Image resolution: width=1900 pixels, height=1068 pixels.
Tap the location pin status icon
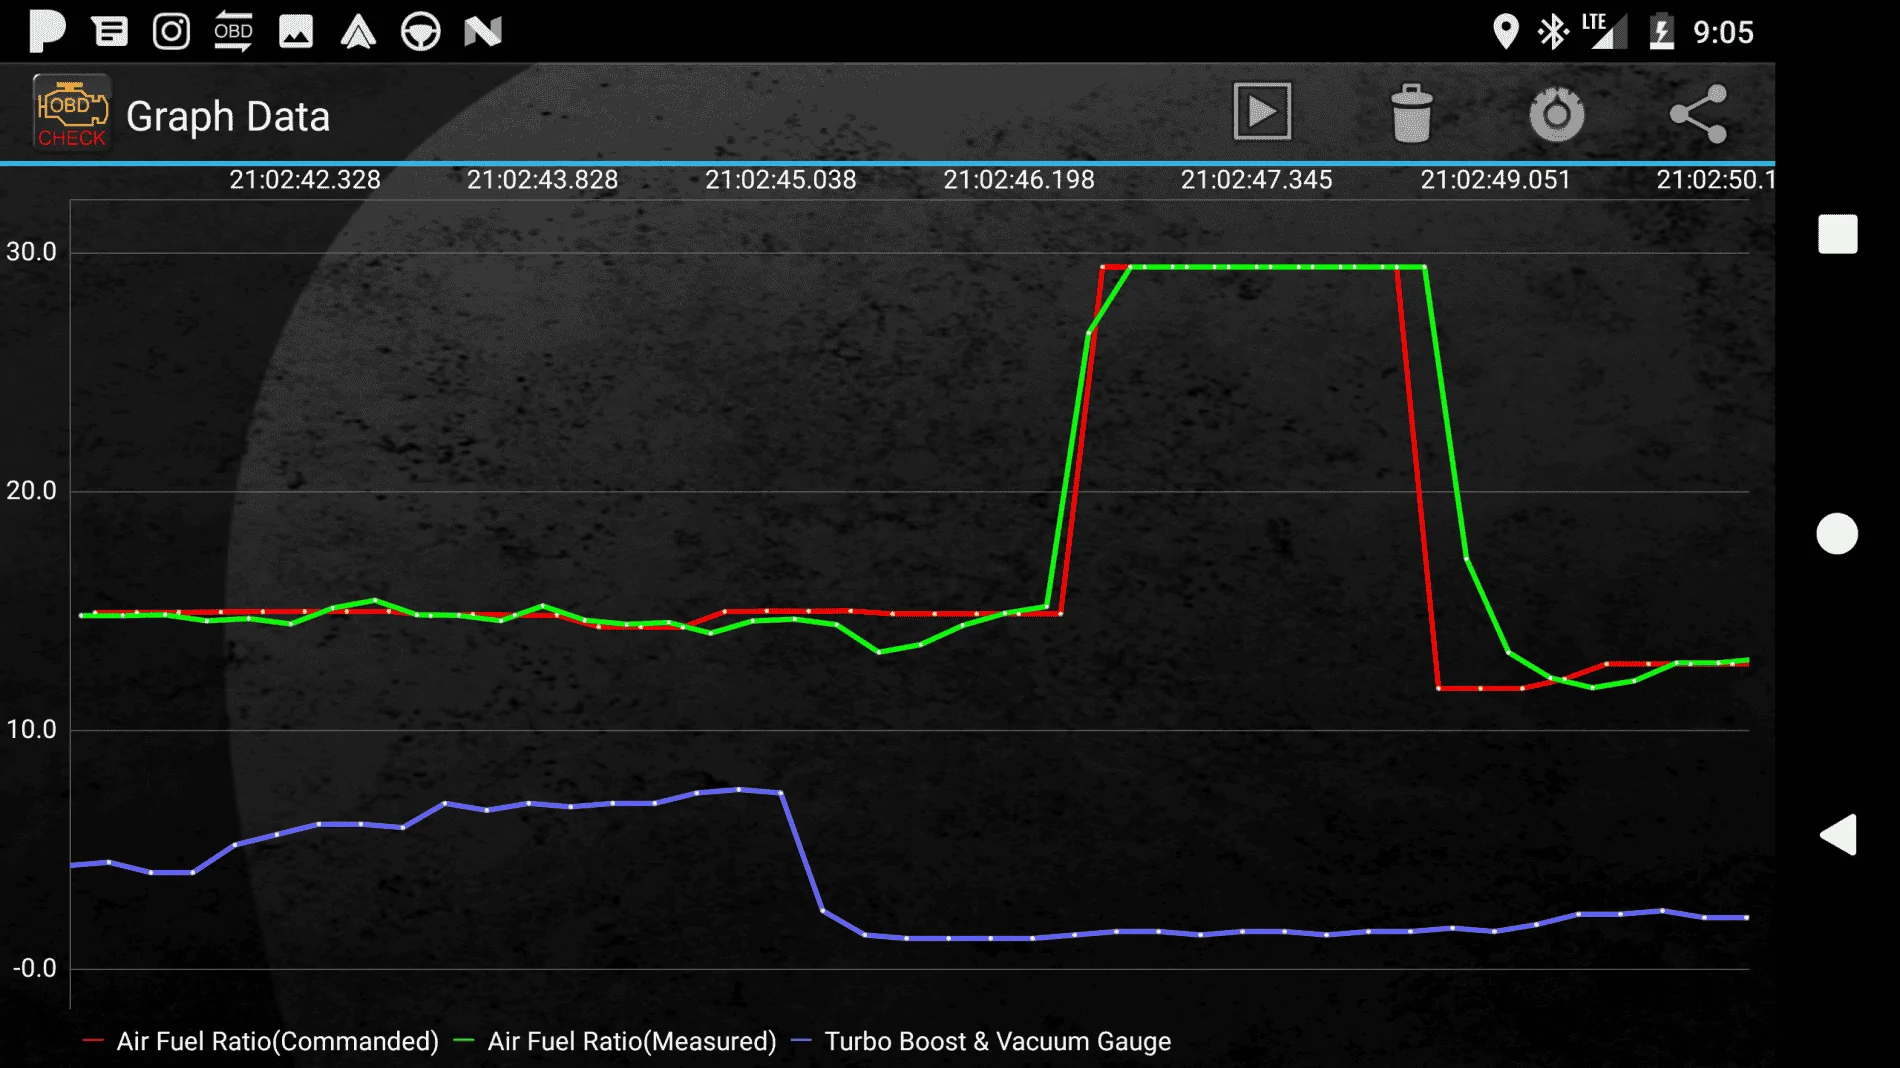coord(1505,32)
